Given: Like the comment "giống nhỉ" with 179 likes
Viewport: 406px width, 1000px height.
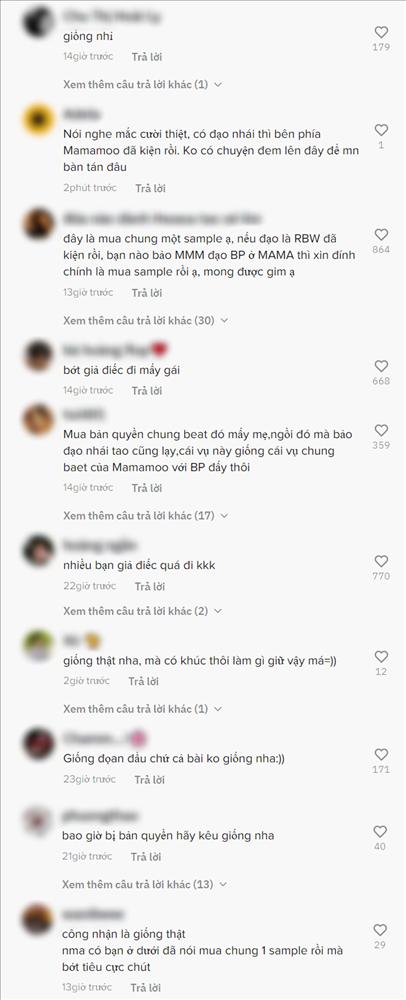Looking at the screenshot, I should [x=381, y=32].
